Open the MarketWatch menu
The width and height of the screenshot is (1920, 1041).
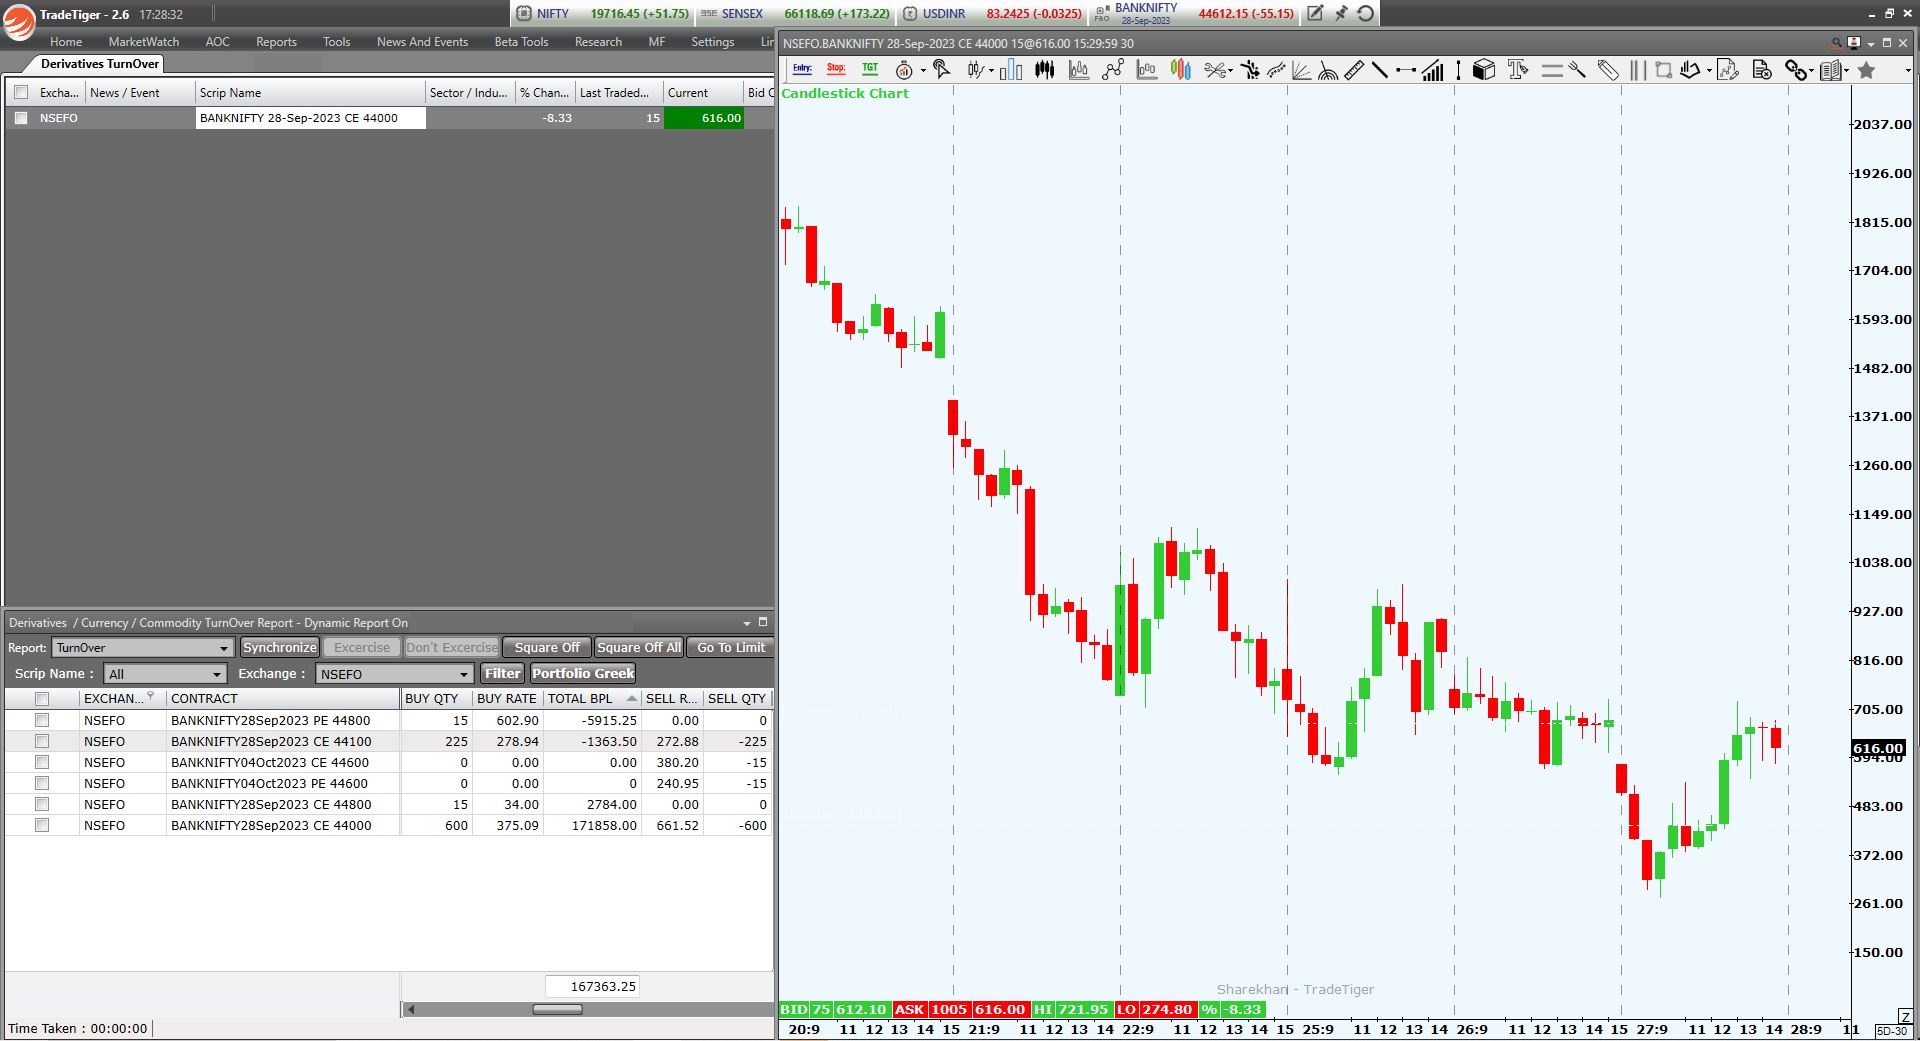point(144,42)
